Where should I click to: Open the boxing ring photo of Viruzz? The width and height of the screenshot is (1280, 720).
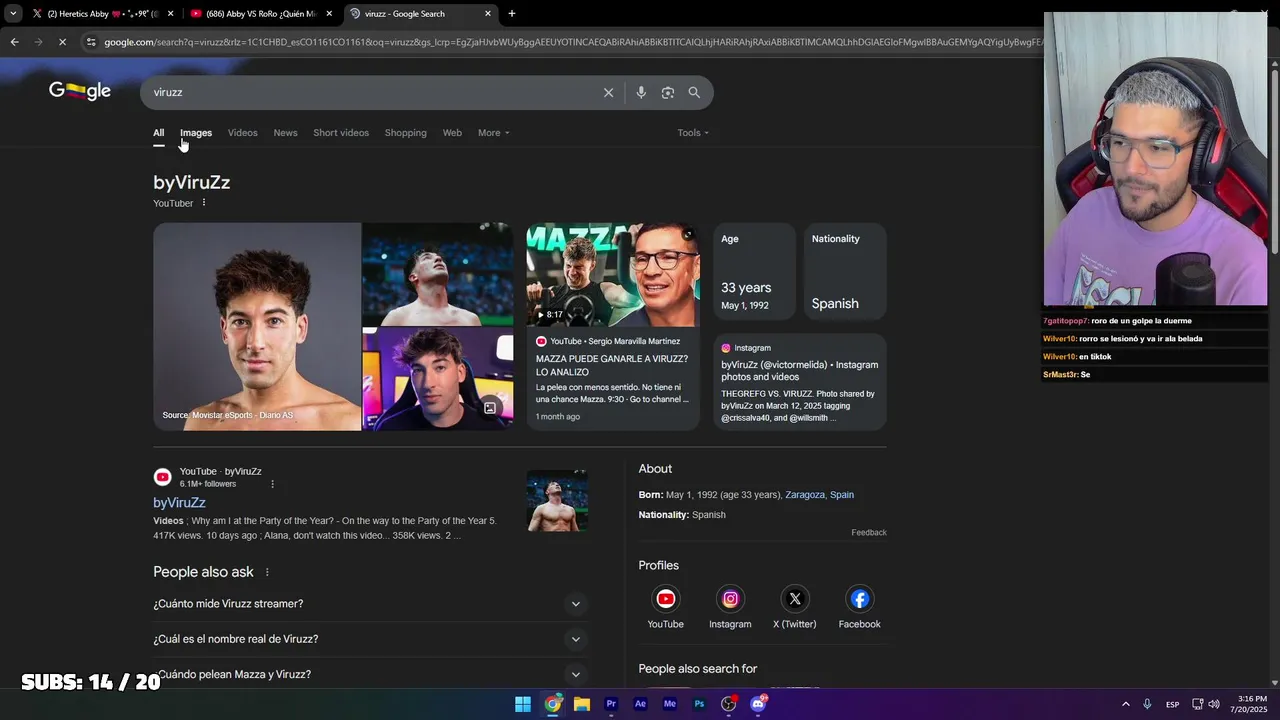point(438,274)
